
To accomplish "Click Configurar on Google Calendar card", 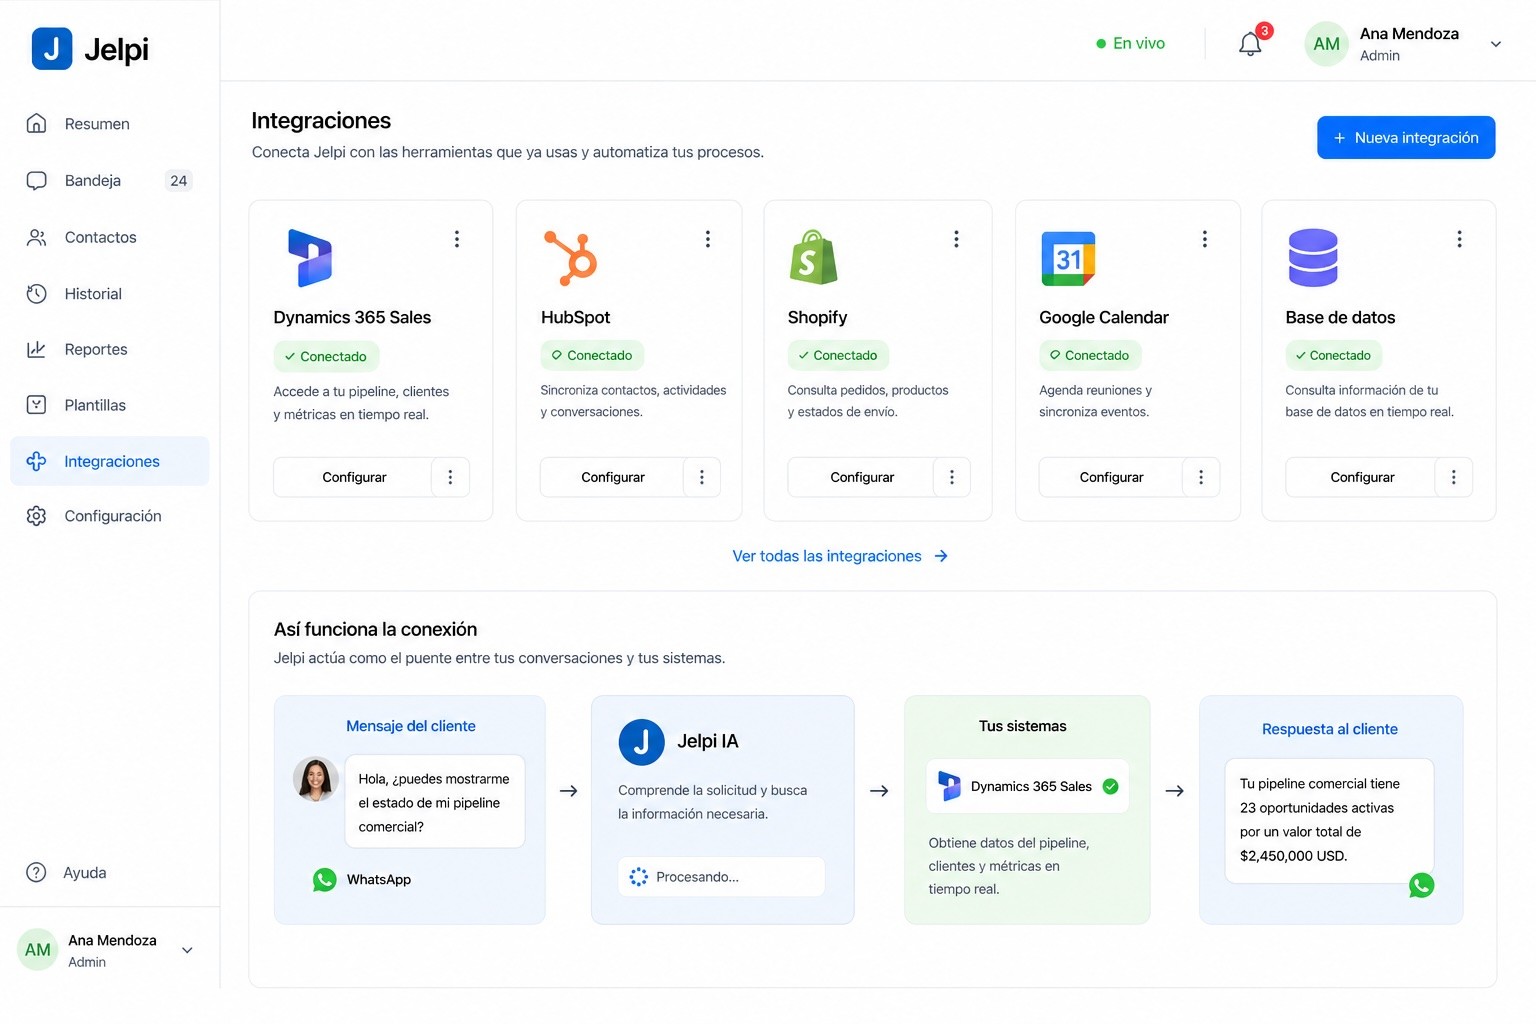I will click(1111, 477).
